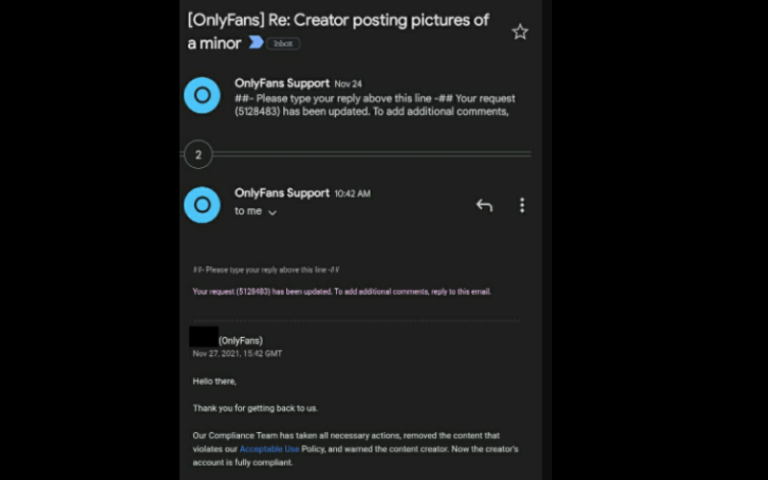Star this email conversation
The height and width of the screenshot is (480, 768).
pyautogui.click(x=519, y=32)
